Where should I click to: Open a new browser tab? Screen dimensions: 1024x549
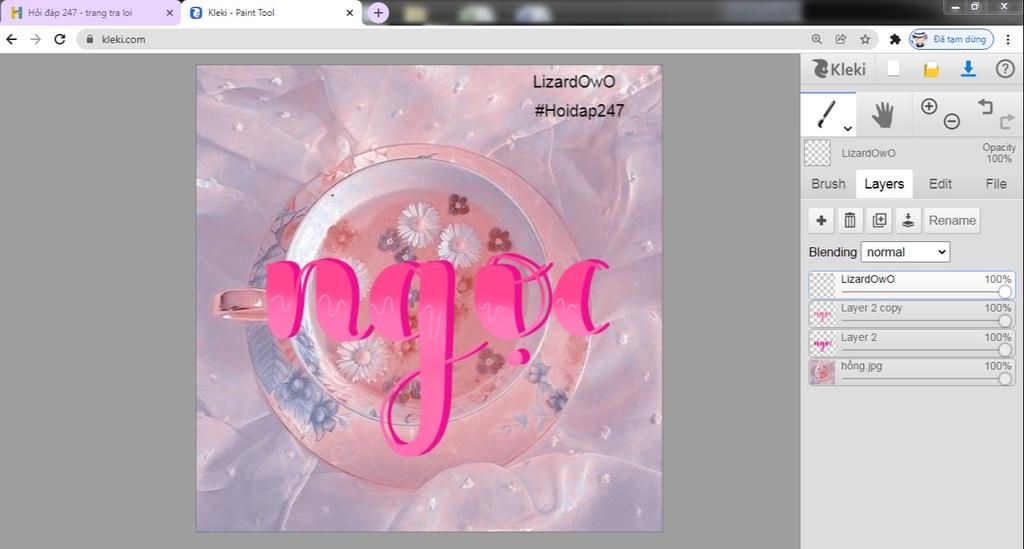(x=377, y=12)
